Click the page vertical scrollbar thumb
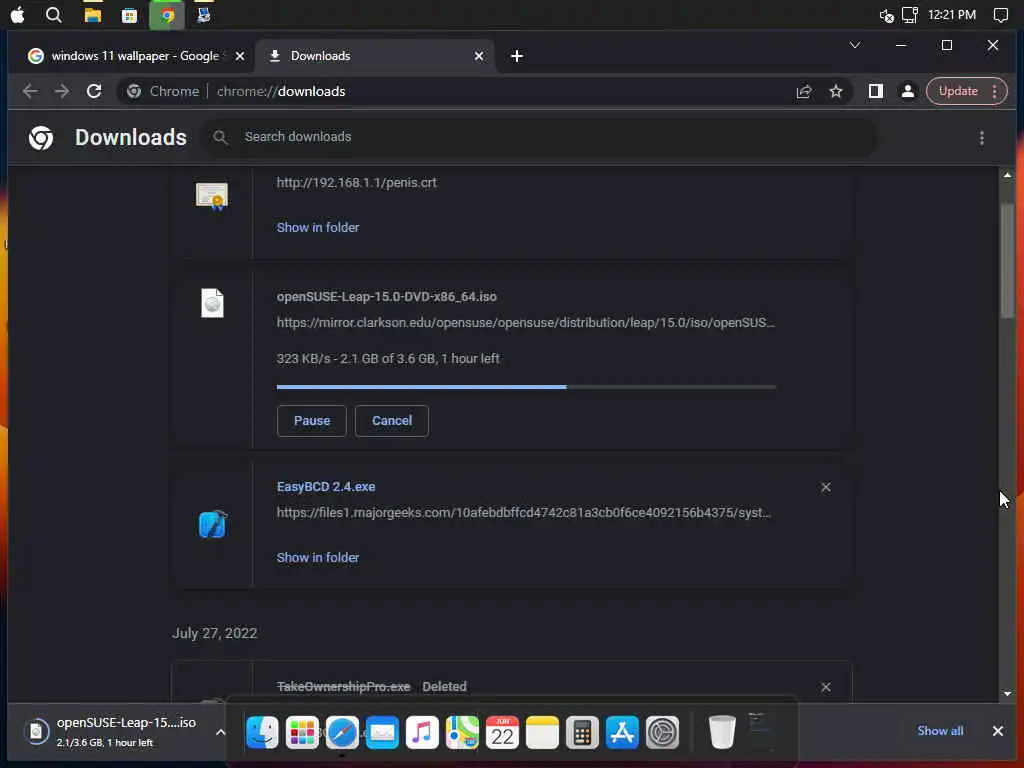The image size is (1024, 768). (x=1007, y=261)
